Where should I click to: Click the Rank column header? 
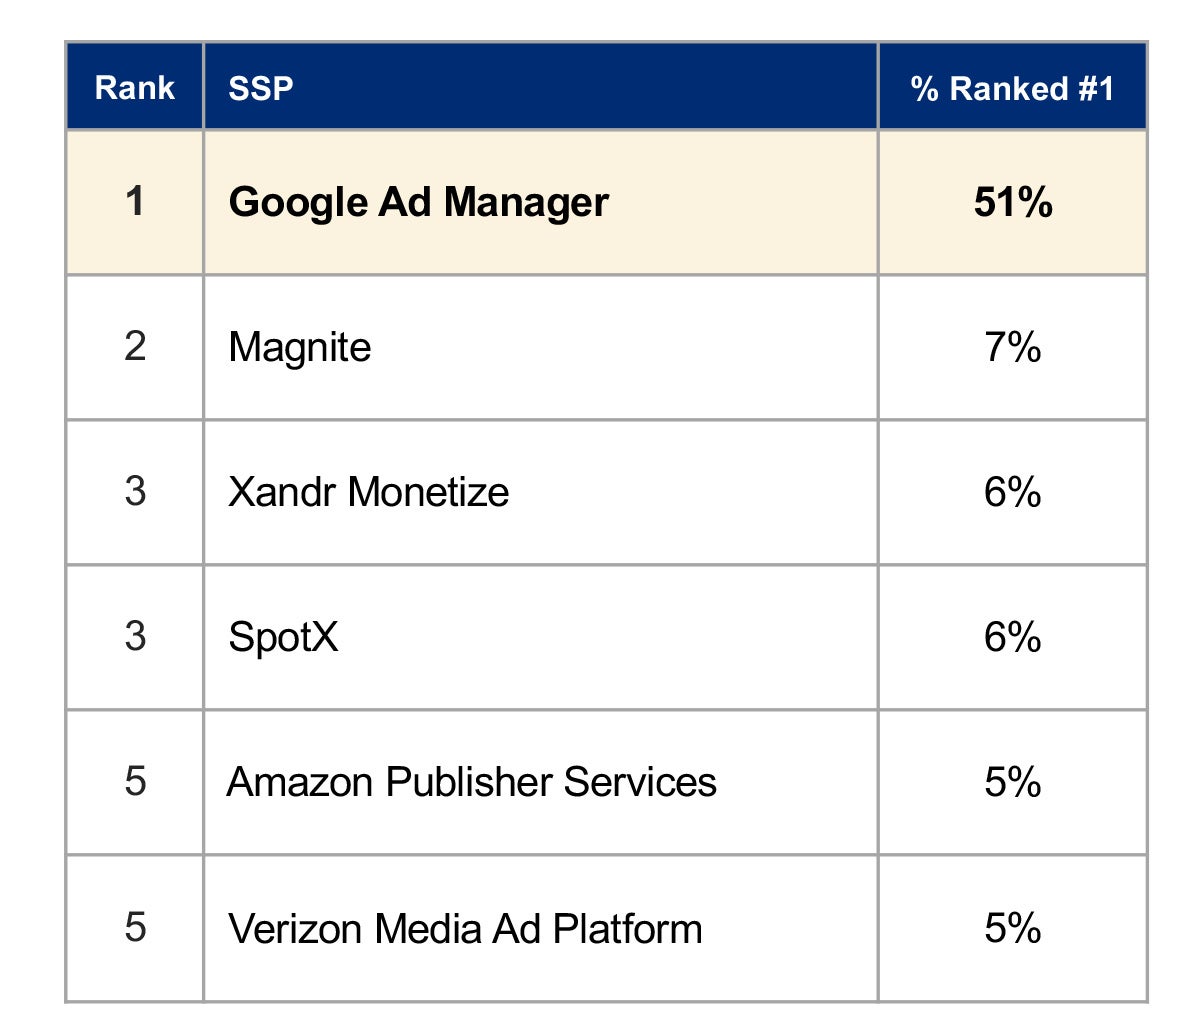(x=135, y=88)
